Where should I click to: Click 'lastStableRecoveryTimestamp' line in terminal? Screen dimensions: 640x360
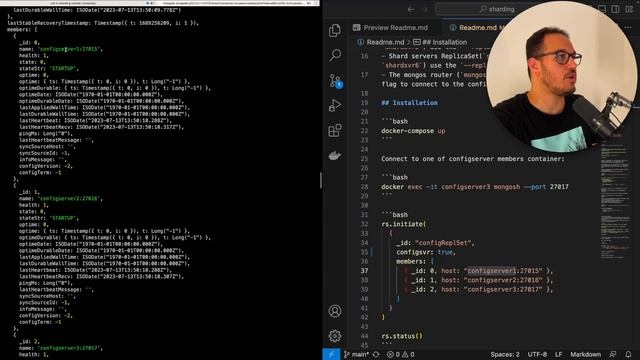103,23
